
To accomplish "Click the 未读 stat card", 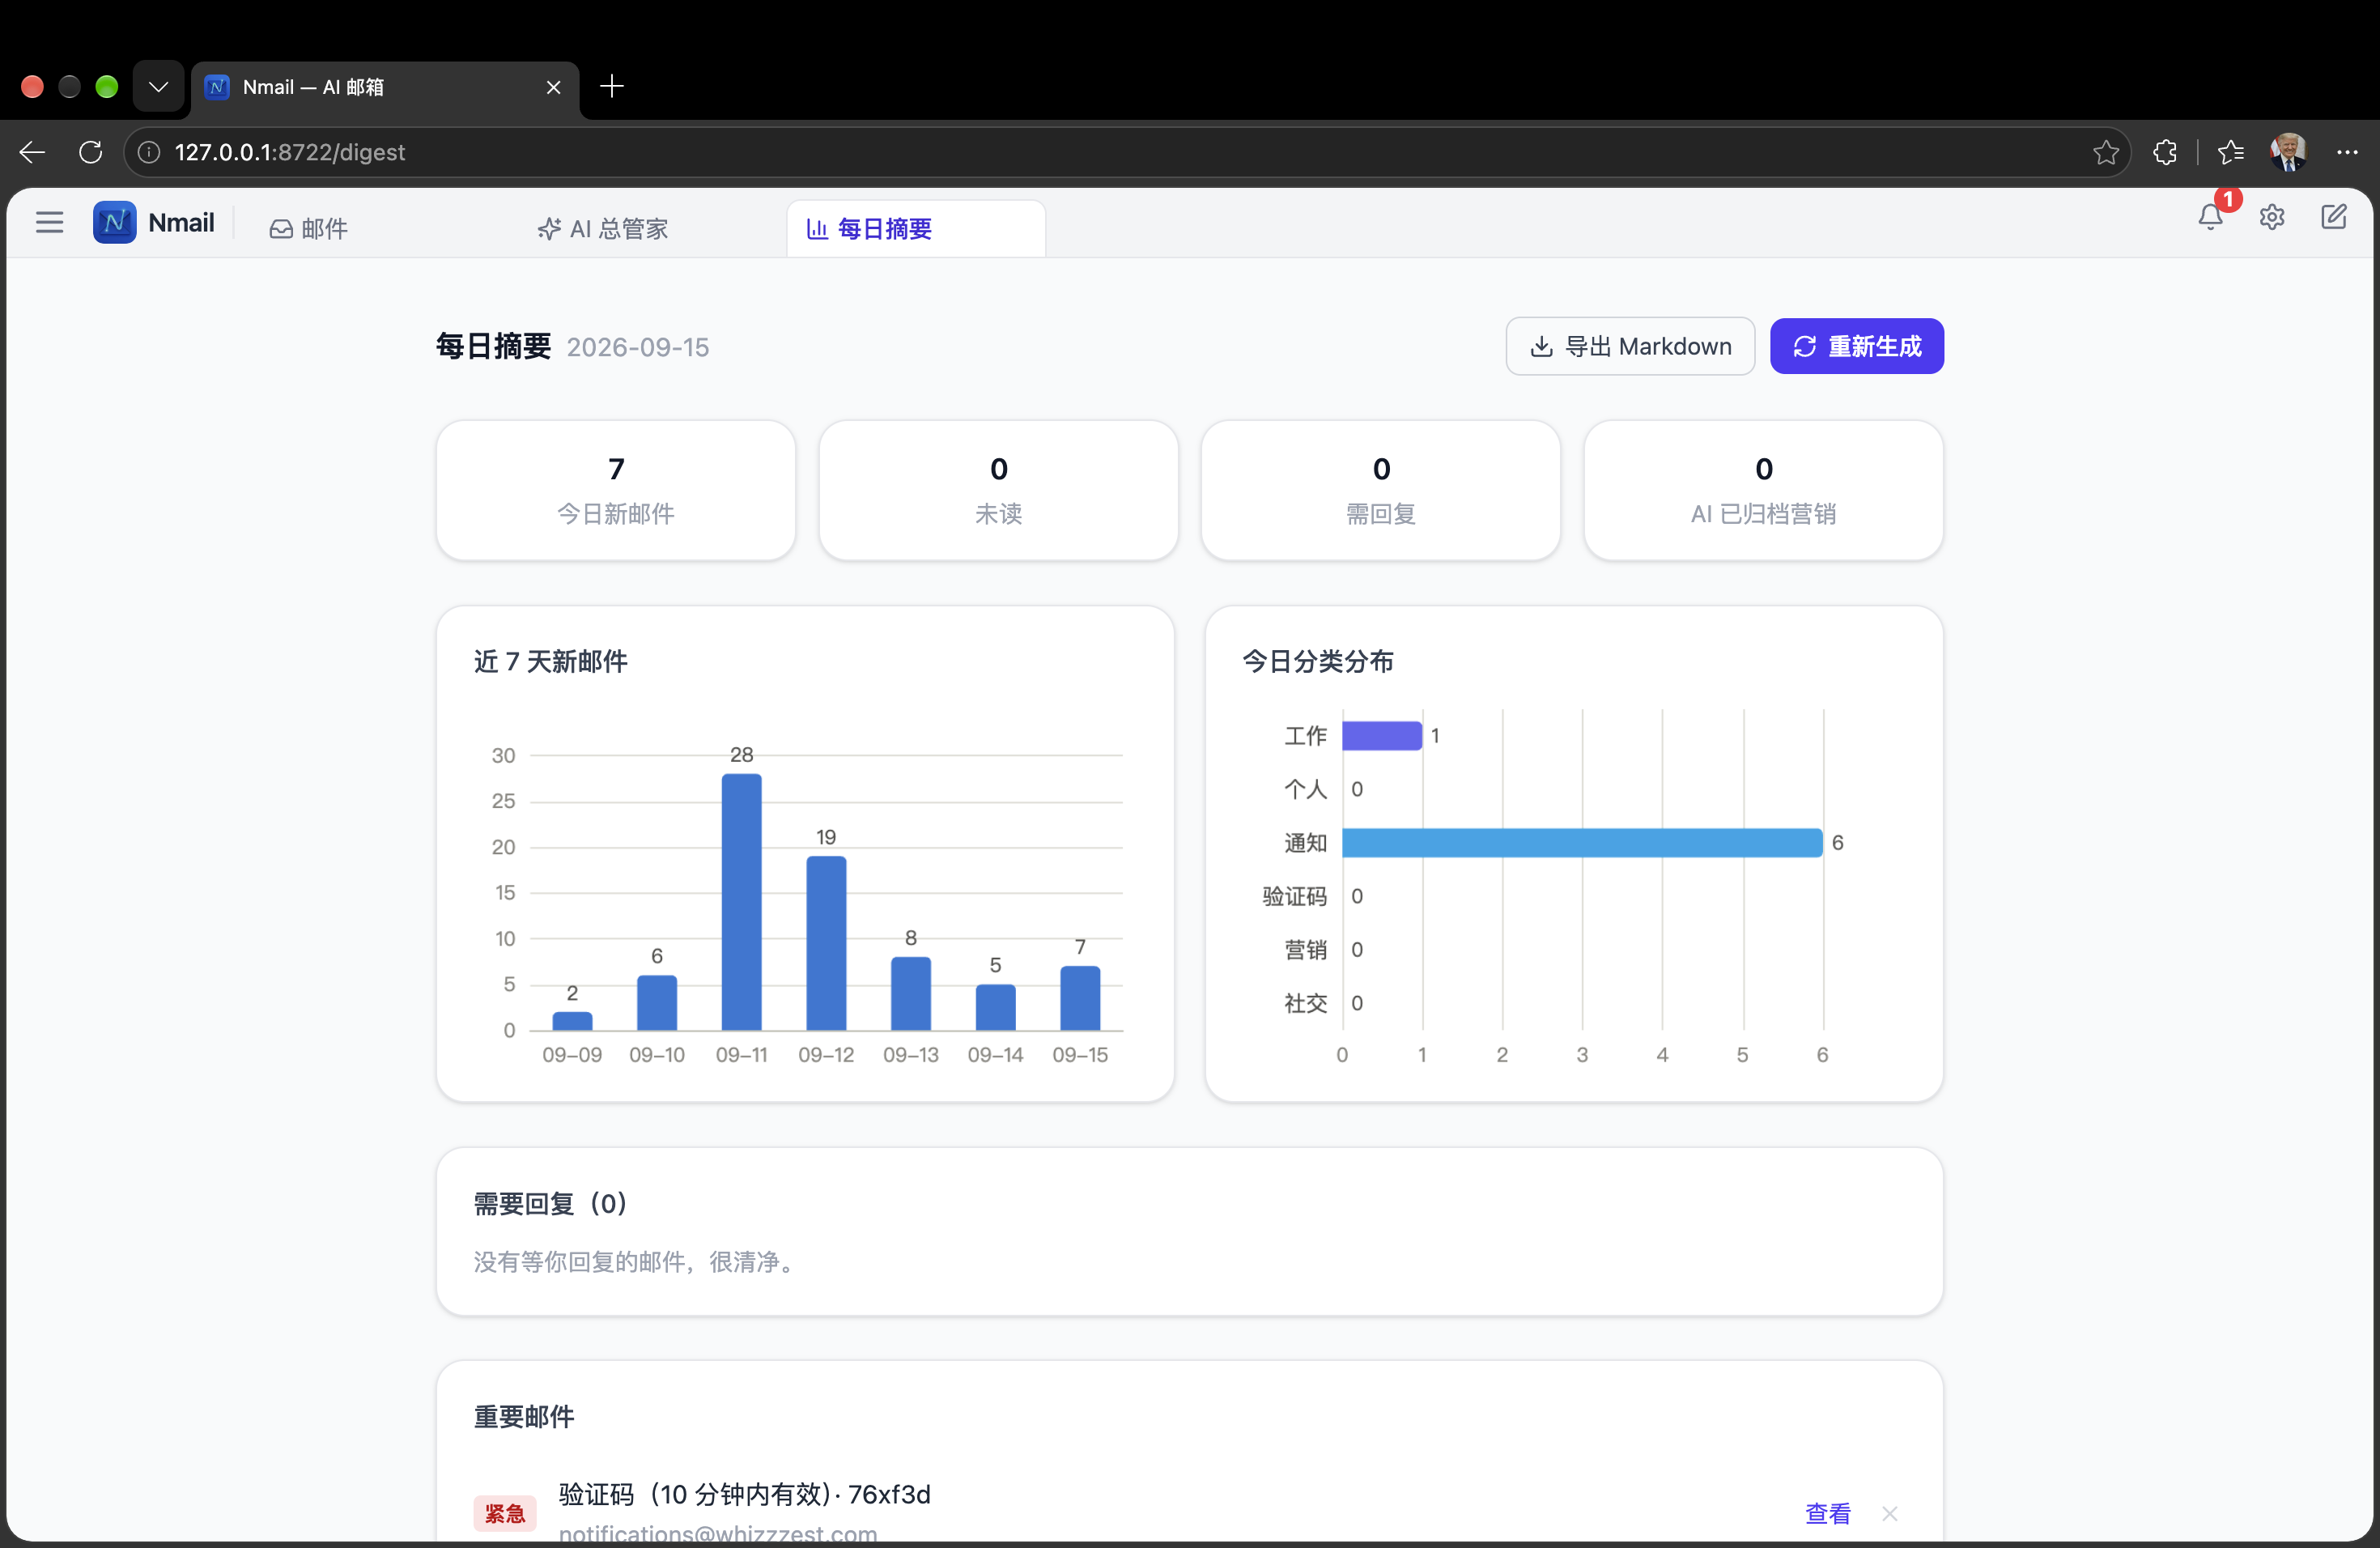I will (998, 490).
